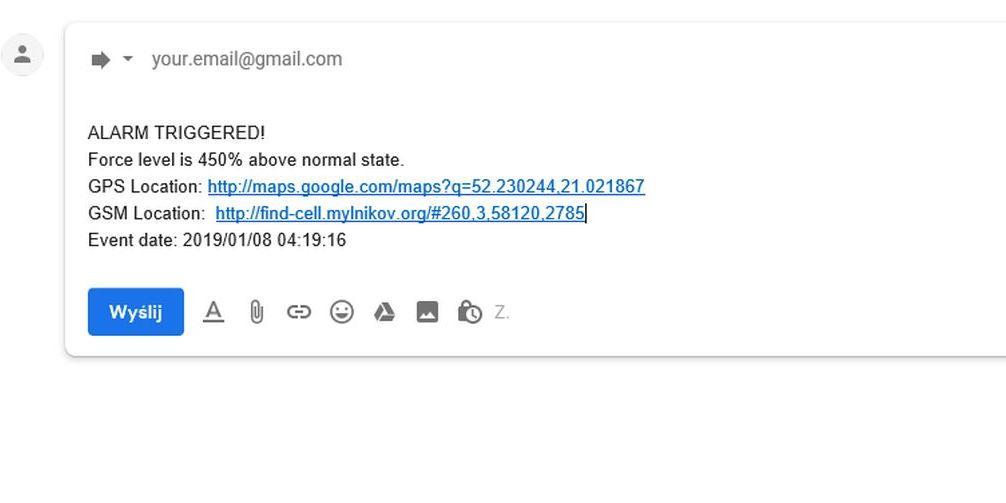Click the reply arrow icon

coord(100,60)
